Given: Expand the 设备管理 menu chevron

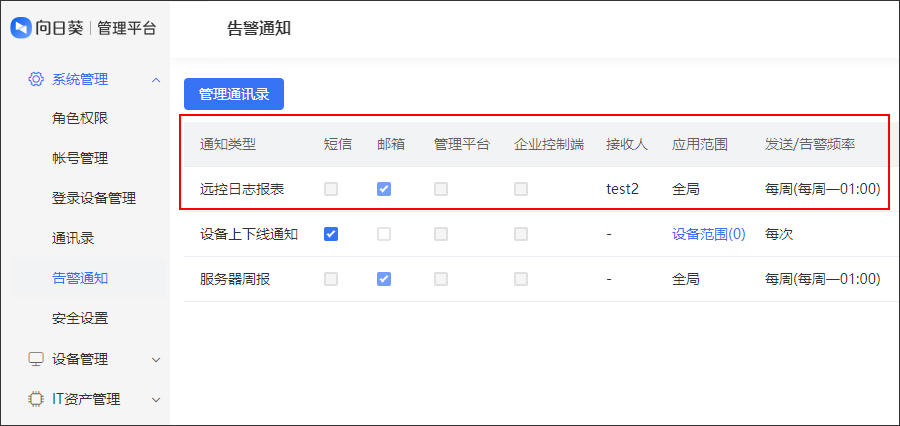Looking at the screenshot, I should (x=156, y=360).
